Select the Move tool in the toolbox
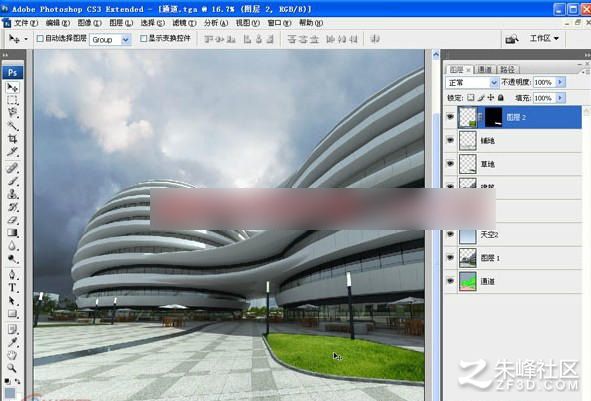The width and height of the screenshot is (591, 401). pos(12,87)
